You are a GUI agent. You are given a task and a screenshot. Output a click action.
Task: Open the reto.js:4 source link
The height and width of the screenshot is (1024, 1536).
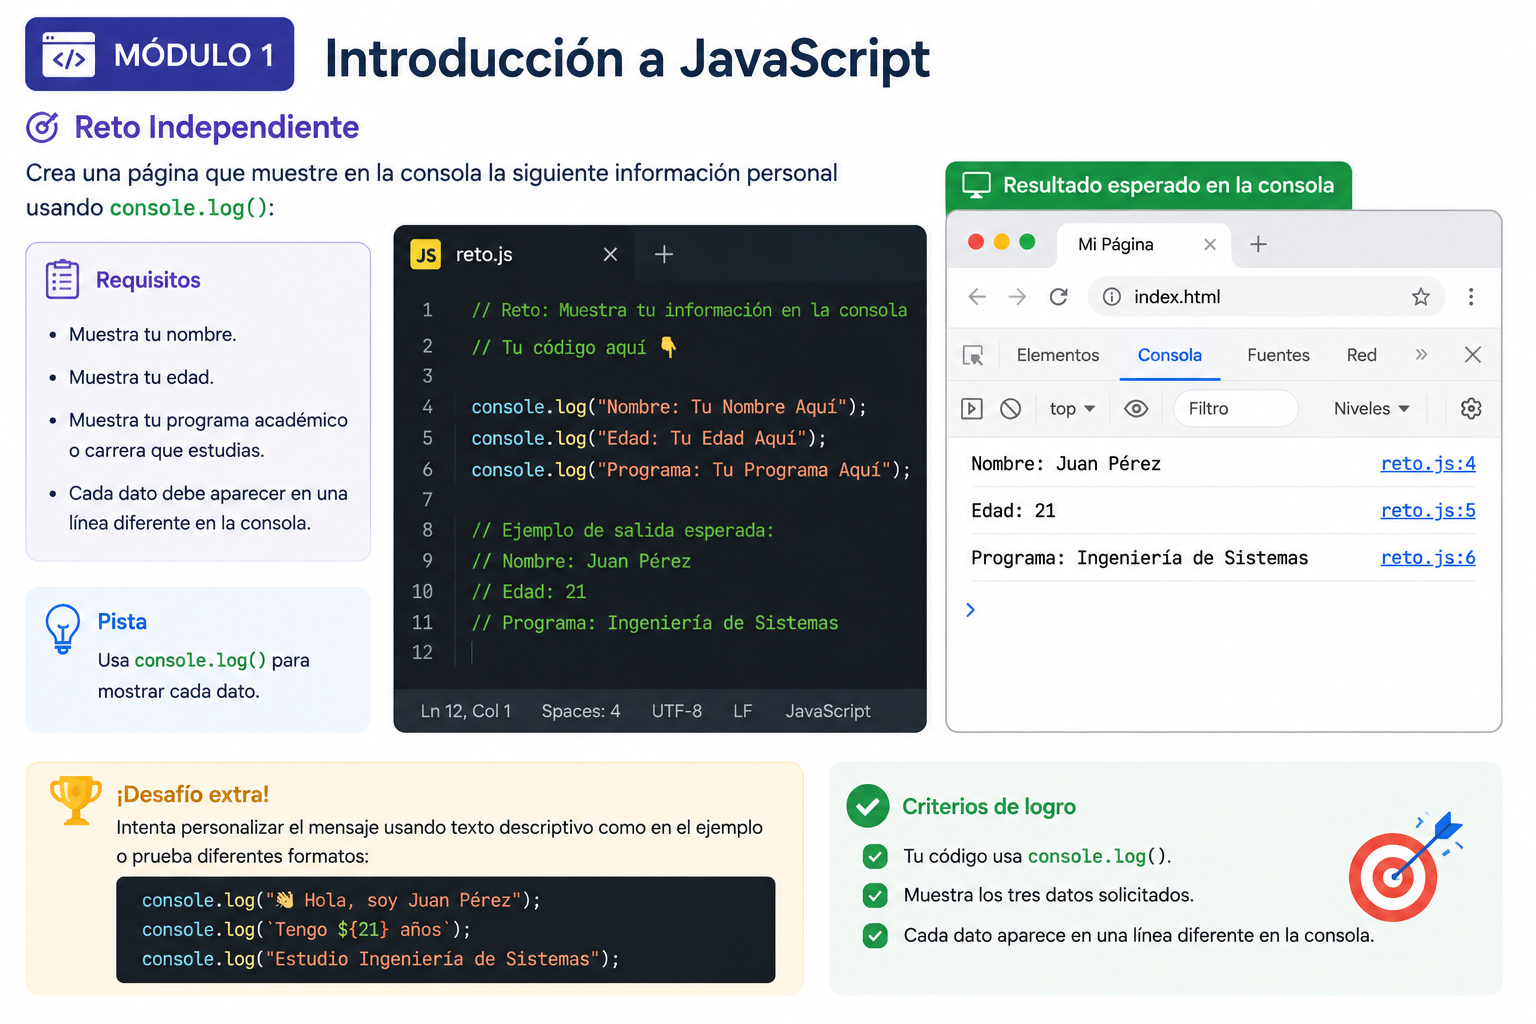1428,463
